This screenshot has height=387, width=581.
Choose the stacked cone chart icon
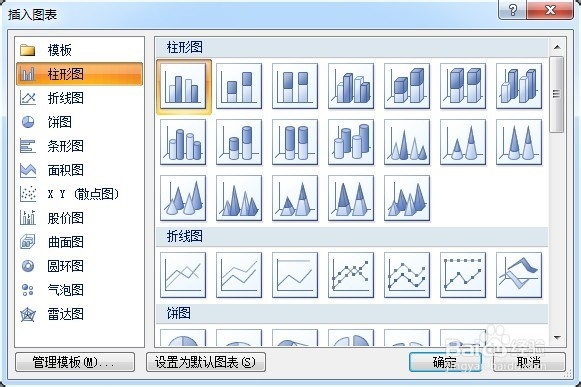click(x=463, y=142)
